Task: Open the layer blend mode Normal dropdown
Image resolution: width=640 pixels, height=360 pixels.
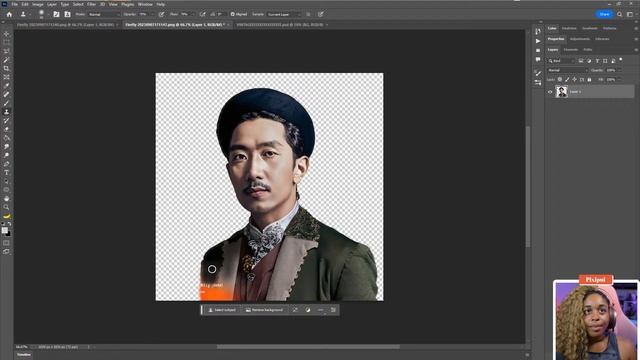Action: tap(567, 70)
